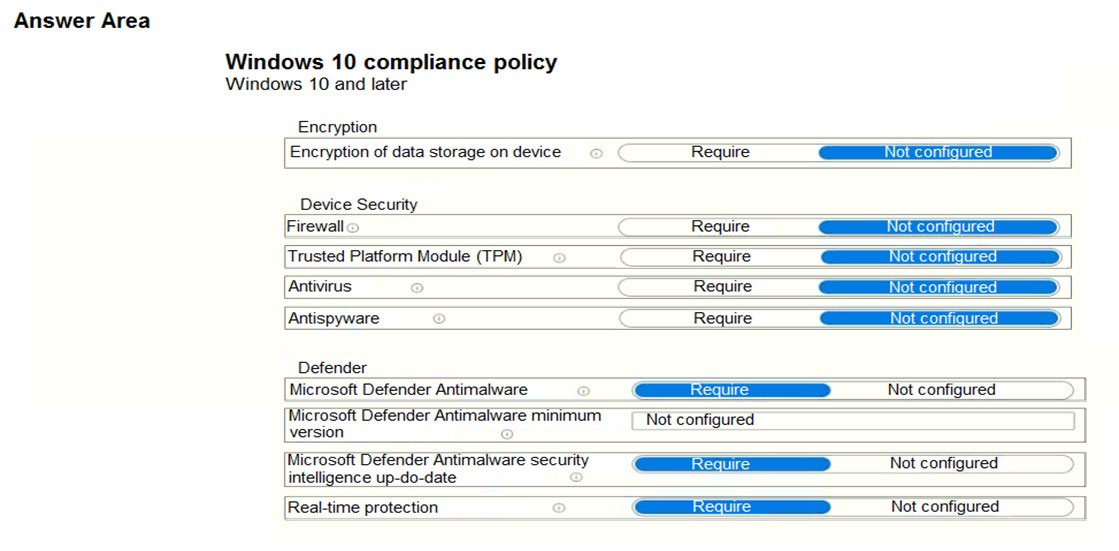
Task: Click info icon beside Encryption of data storage
Action: 597,153
